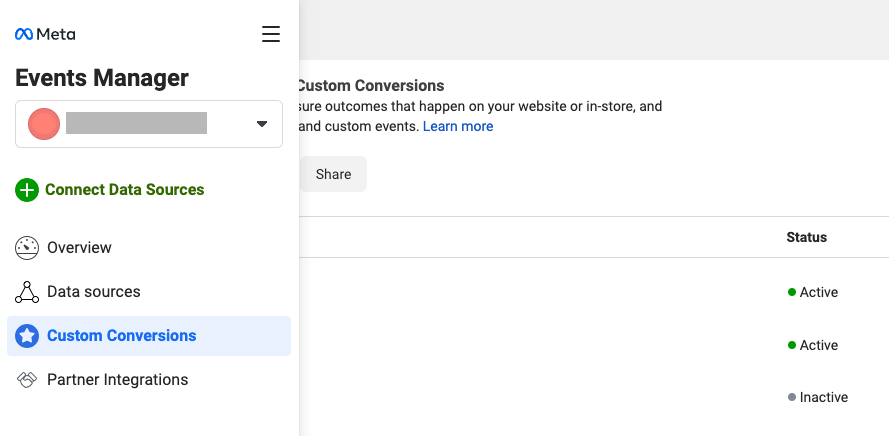Click the red account avatar circle
The width and height of the screenshot is (889, 436).
44,124
